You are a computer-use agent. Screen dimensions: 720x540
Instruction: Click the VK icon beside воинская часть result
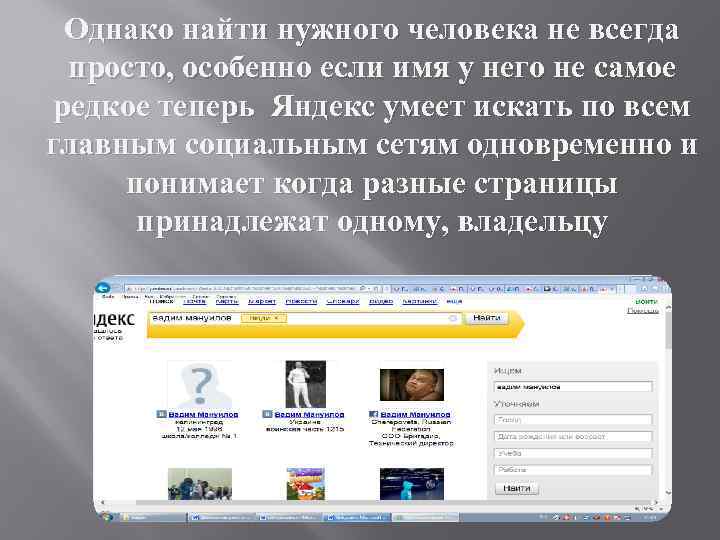[x=267, y=414]
